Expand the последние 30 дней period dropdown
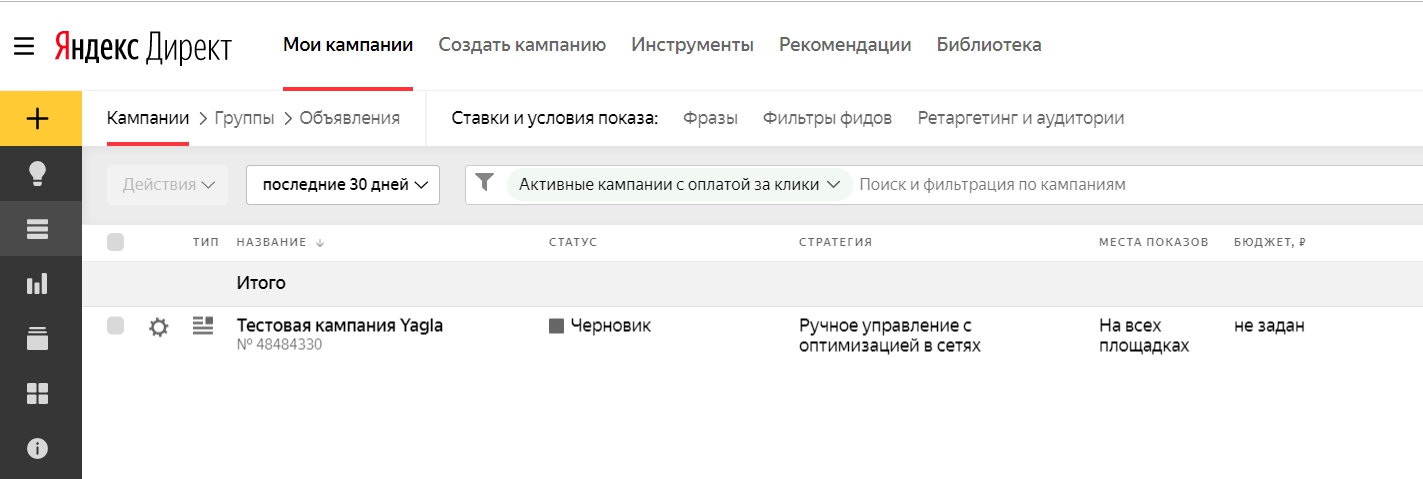1423x479 pixels. tap(343, 185)
